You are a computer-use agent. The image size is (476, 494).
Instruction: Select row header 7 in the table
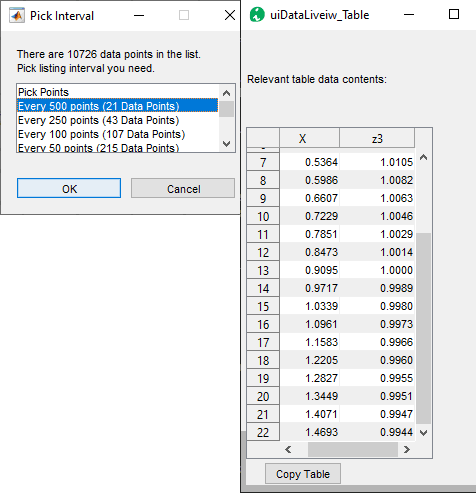tap(263, 162)
